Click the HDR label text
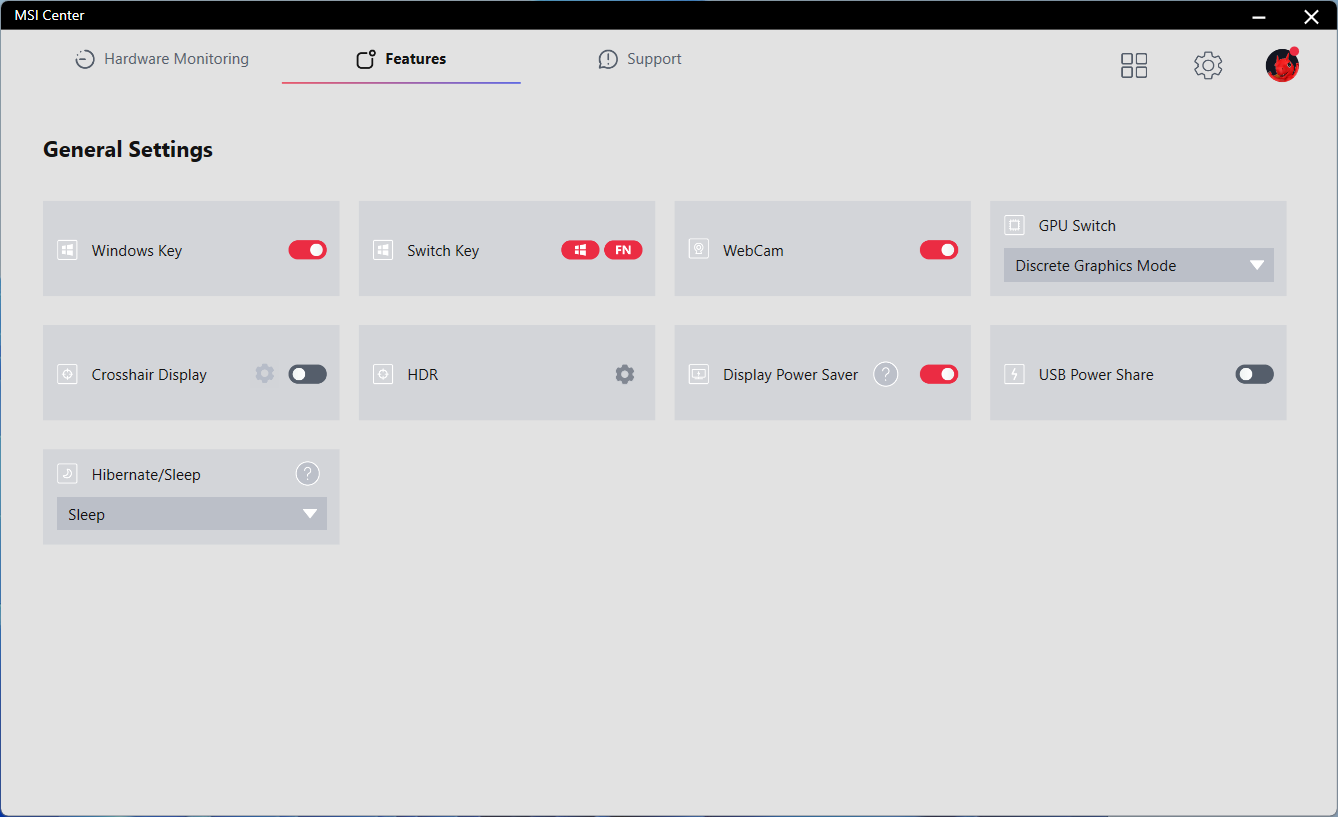 423,375
